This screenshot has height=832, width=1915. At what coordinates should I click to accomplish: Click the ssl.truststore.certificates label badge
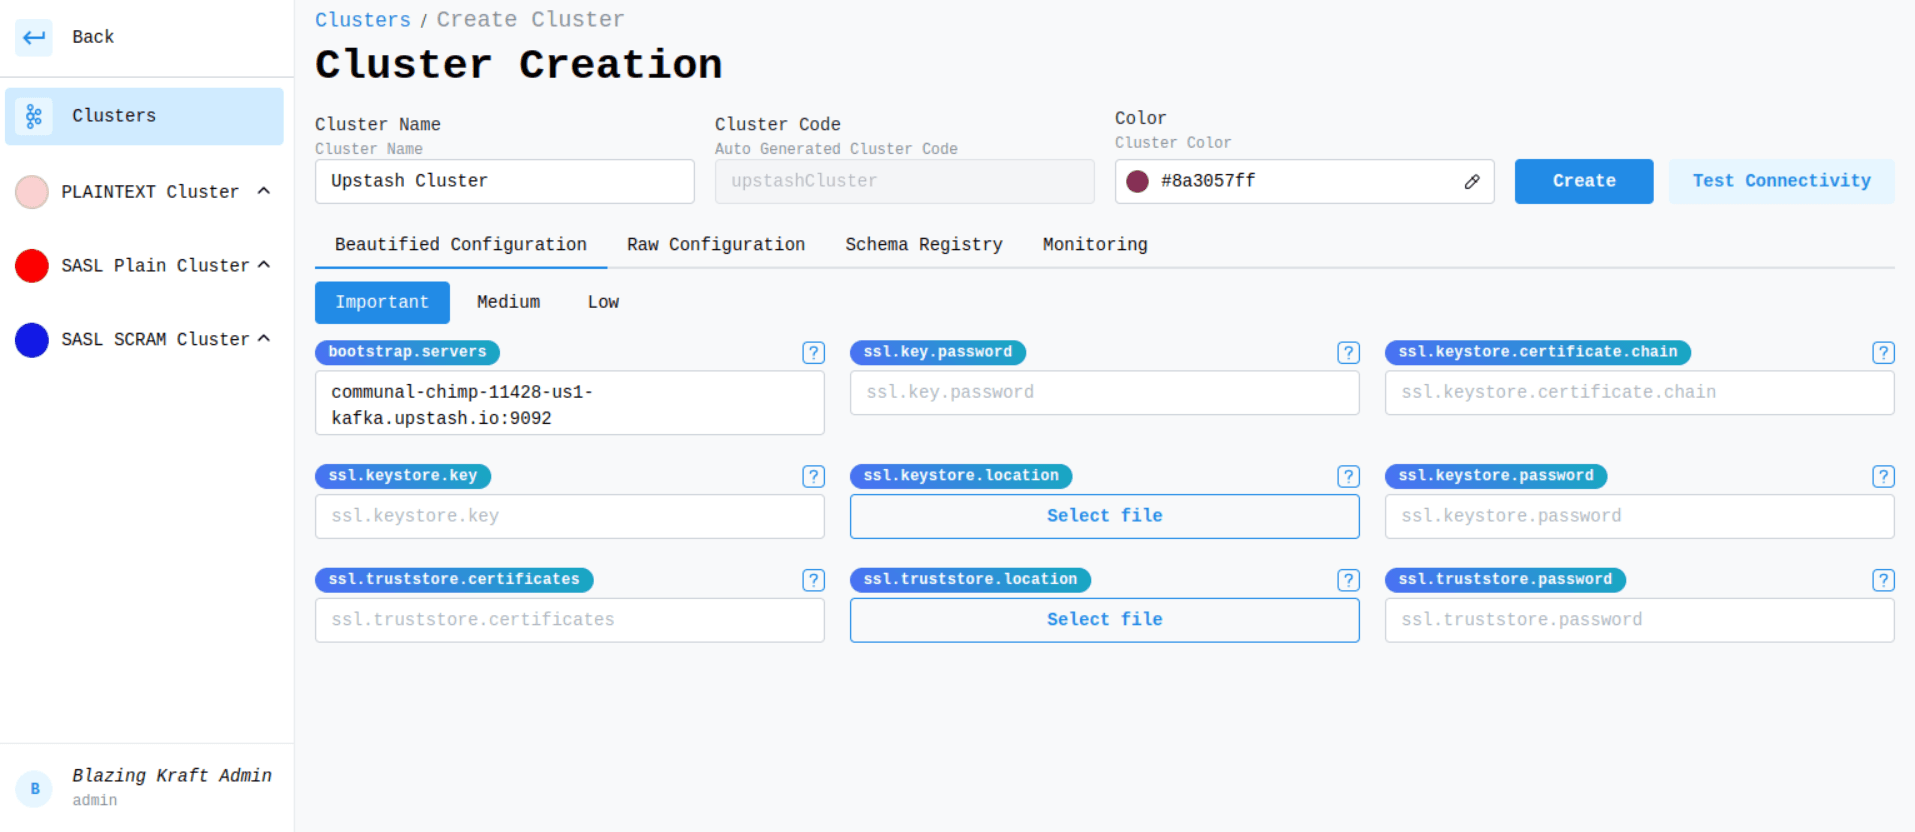[454, 580]
